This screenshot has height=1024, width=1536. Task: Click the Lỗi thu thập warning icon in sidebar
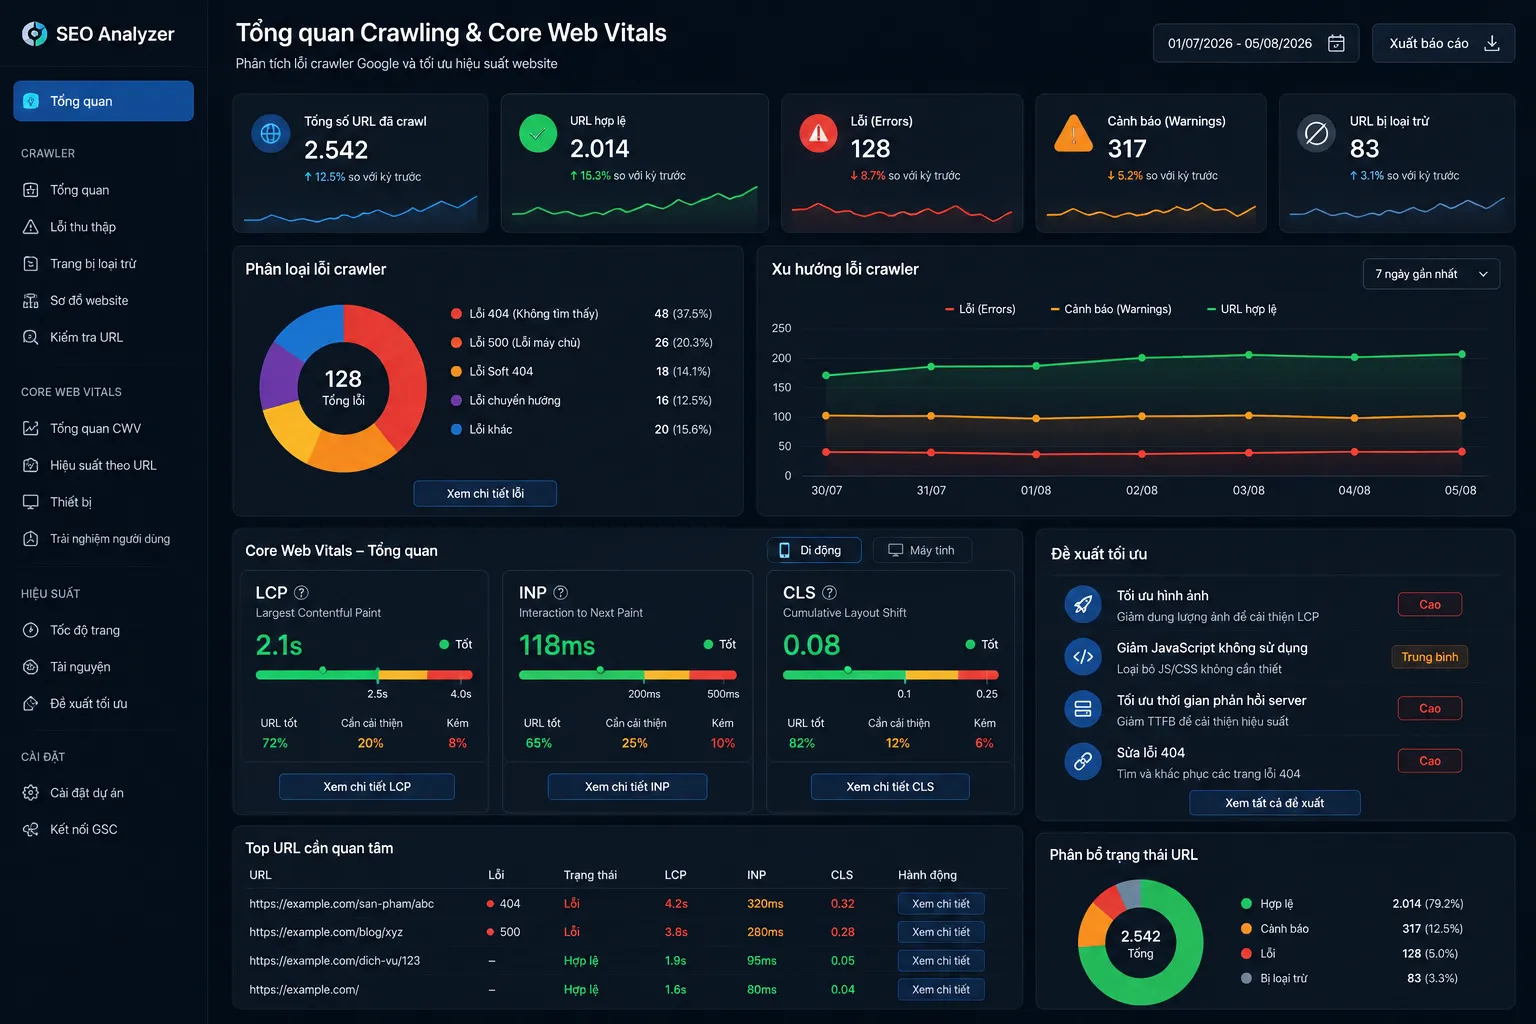pyautogui.click(x=31, y=227)
